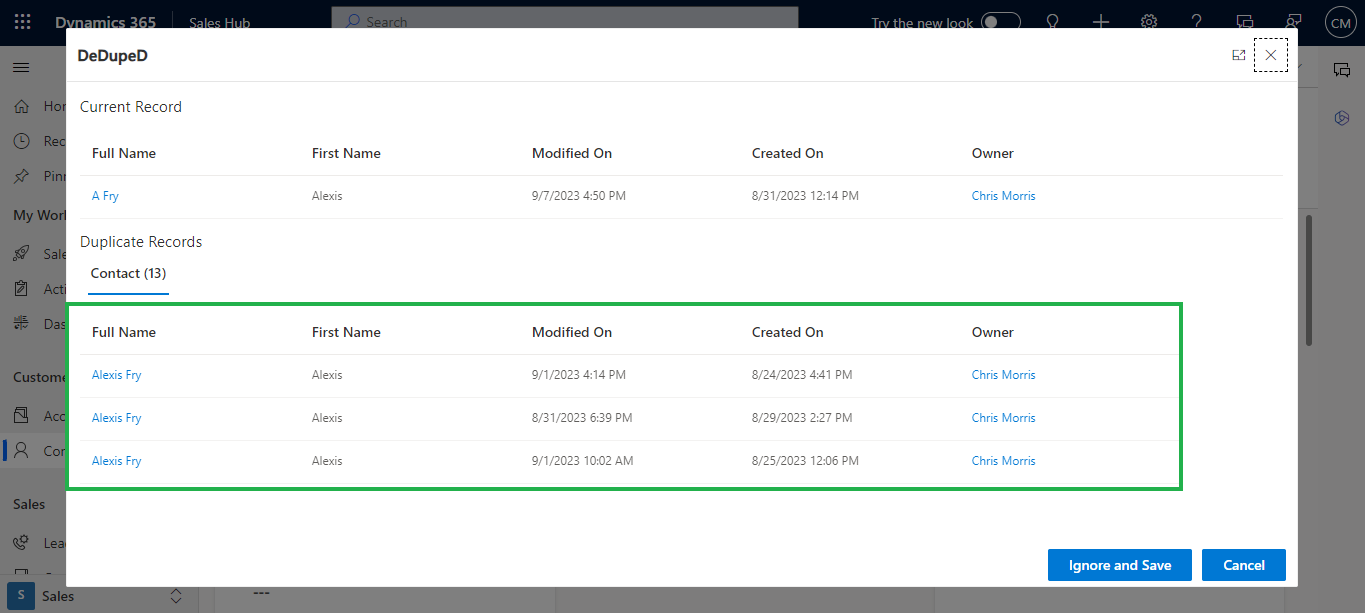Open the Alexis Fry record modified 8/31/2023
The width and height of the screenshot is (1365, 613).
[116, 418]
